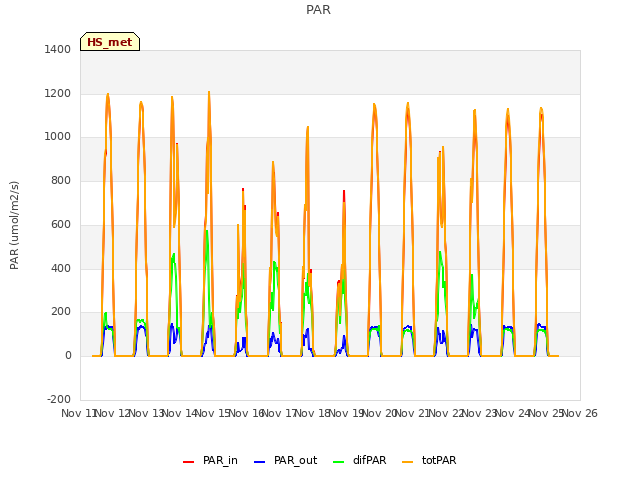Image resolution: width=640 pixels, height=480 pixels.
Task: Click the -200 y-axis tick label
Action: coord(59,399)
